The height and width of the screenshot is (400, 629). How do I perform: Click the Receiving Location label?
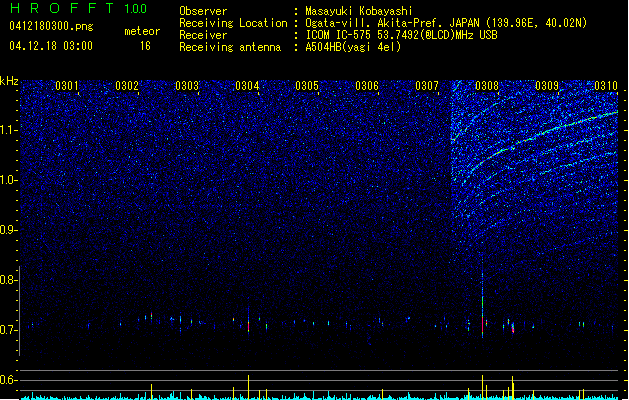pyautogui.click(x=233, y=23)
